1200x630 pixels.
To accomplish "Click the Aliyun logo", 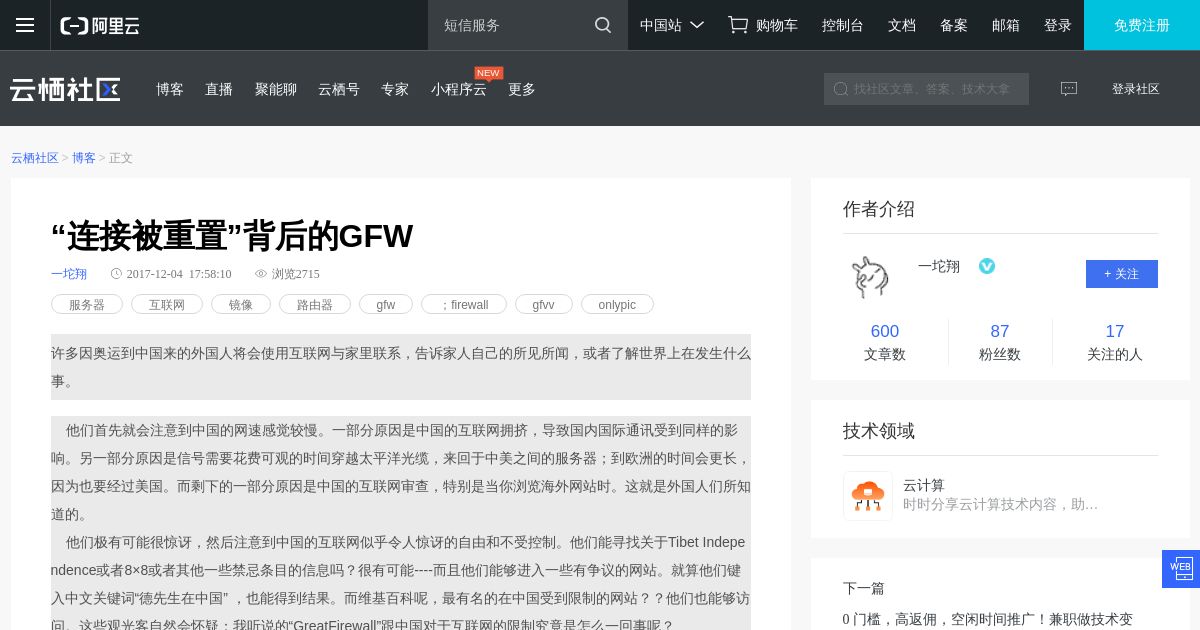I will (100, 26).
